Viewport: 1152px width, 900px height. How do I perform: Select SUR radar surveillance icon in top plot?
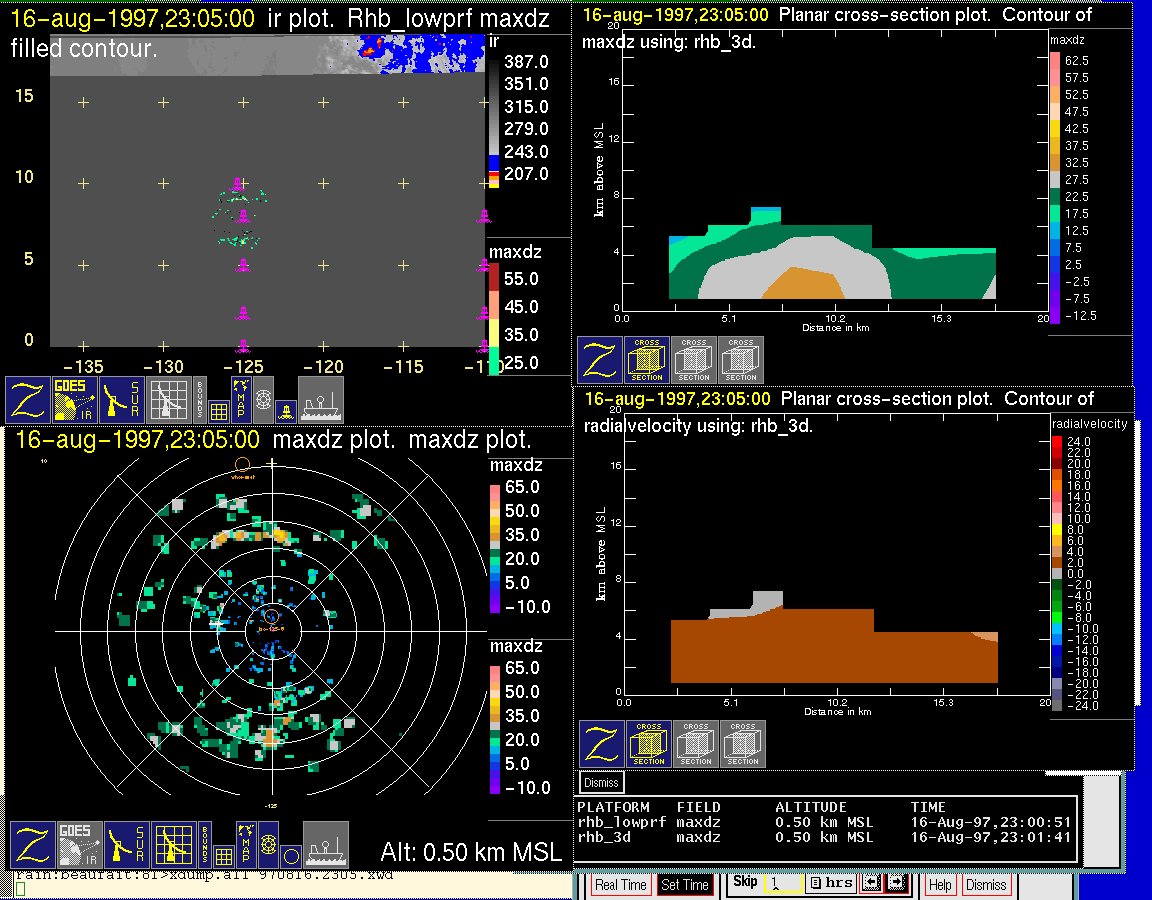pyautogui.click(x=124, y=400)
